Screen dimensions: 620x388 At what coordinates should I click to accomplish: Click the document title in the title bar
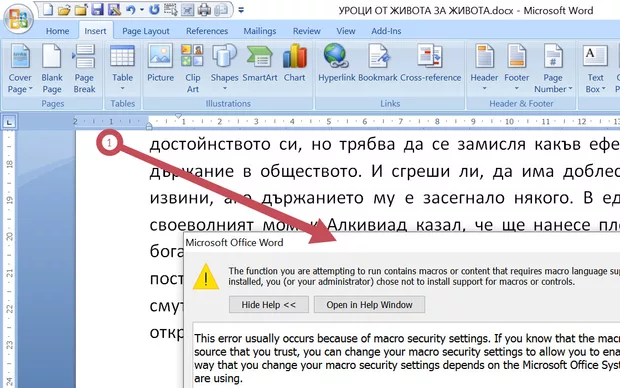point(465,10)
